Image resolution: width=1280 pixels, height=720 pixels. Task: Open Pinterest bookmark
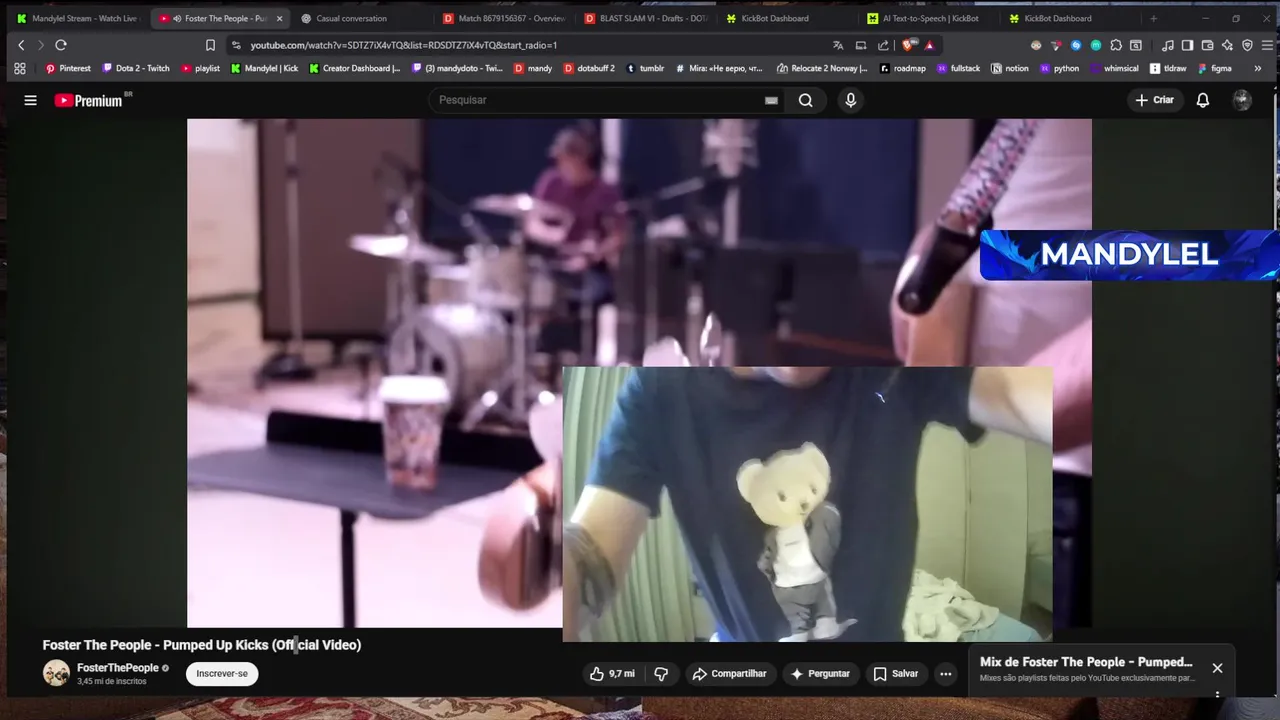tap(68, 68)
